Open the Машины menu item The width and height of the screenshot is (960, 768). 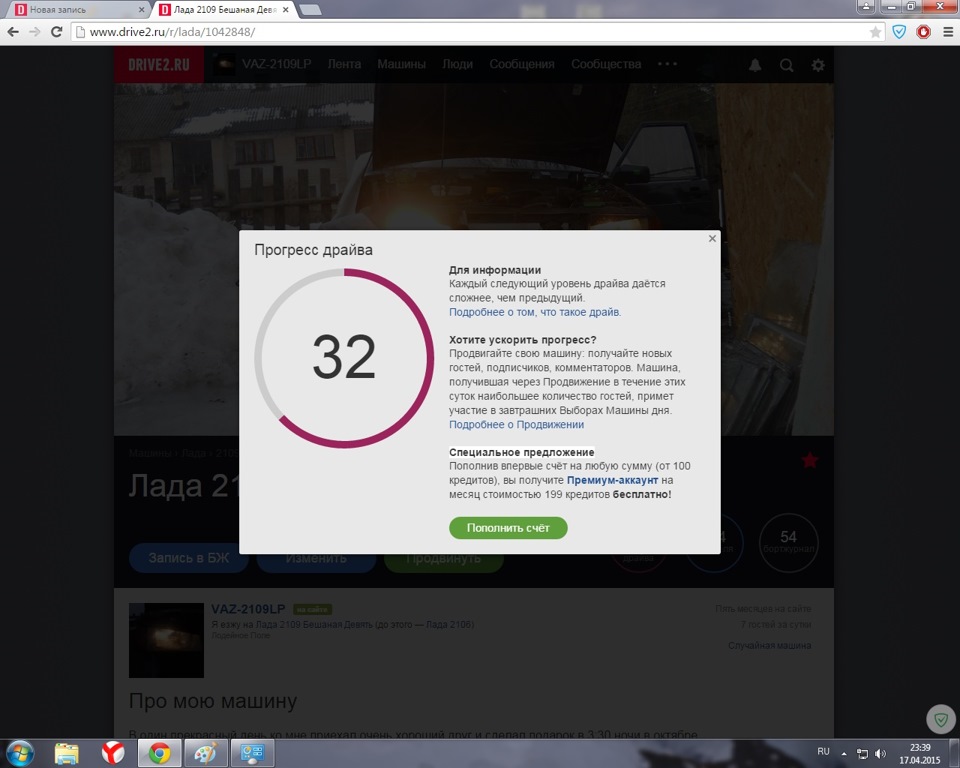pos(401,64)
